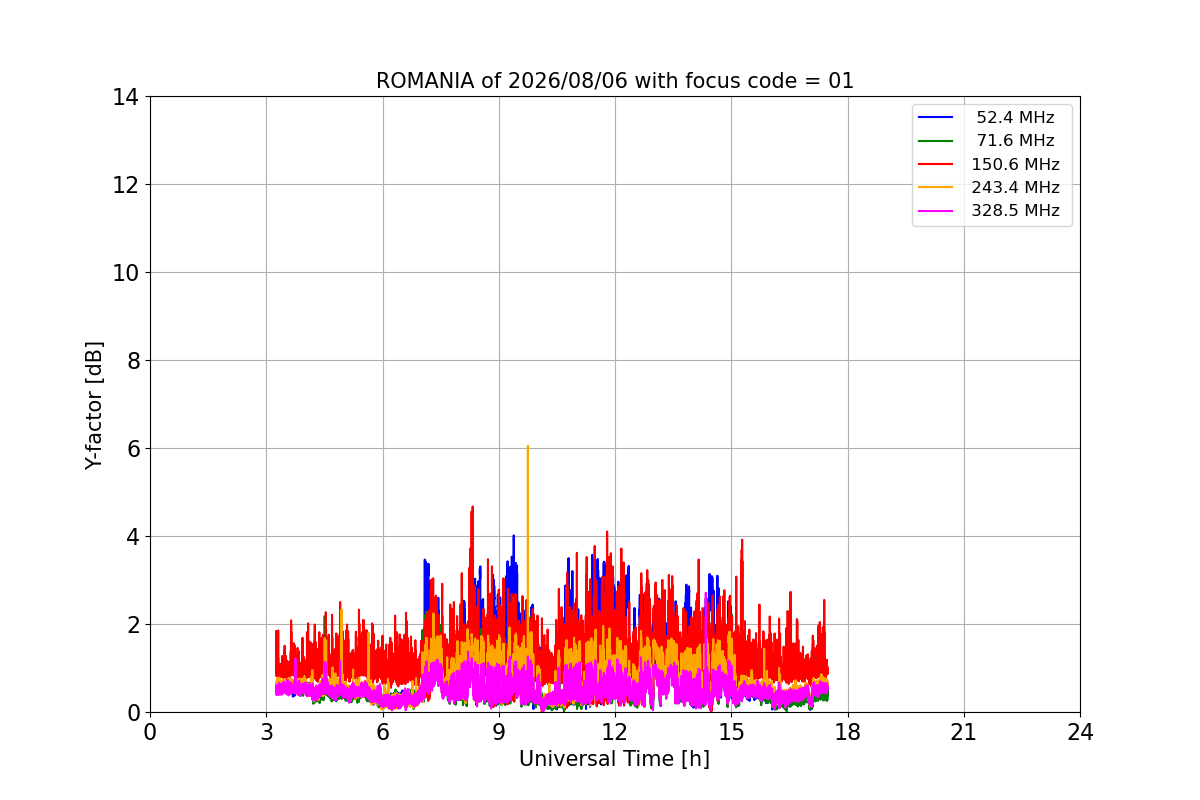Select the 52.4 MHz legend label
Image resolution: width=1200 pixels, height=800 pixels.
point(1015,118)
